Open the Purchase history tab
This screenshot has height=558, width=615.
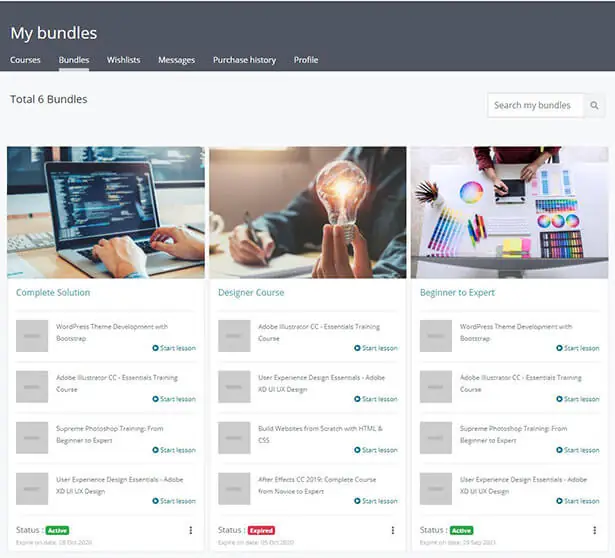244,60
